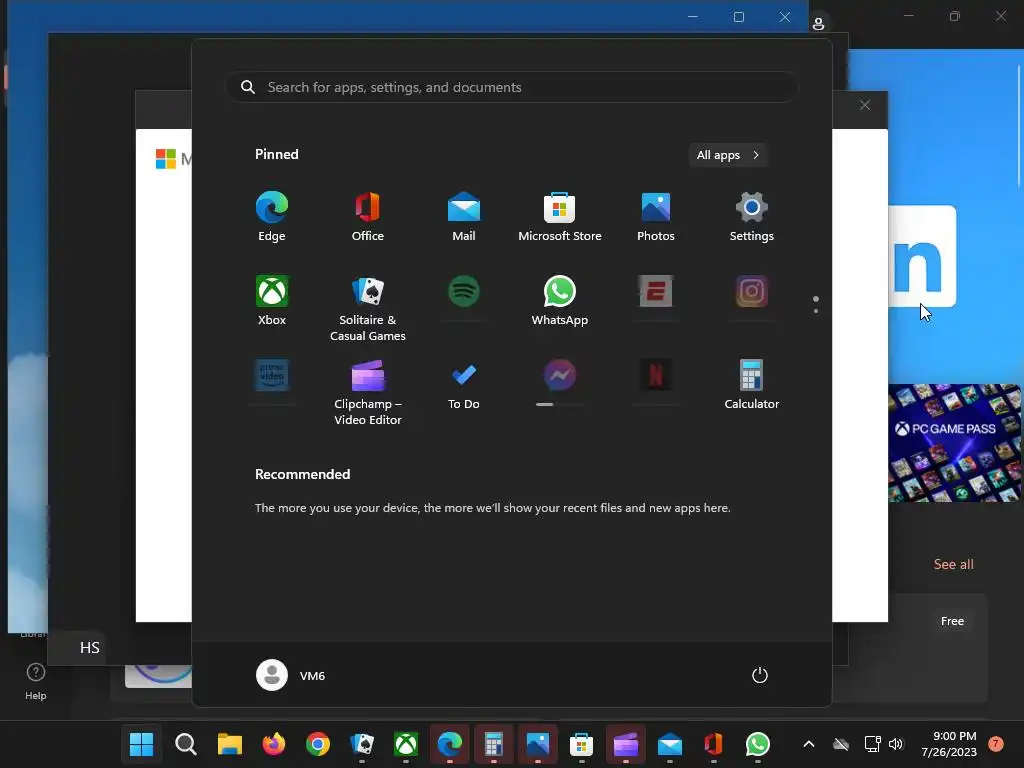
Task: Open the pinned Instagram icon
Action: [x=752, y=292]
